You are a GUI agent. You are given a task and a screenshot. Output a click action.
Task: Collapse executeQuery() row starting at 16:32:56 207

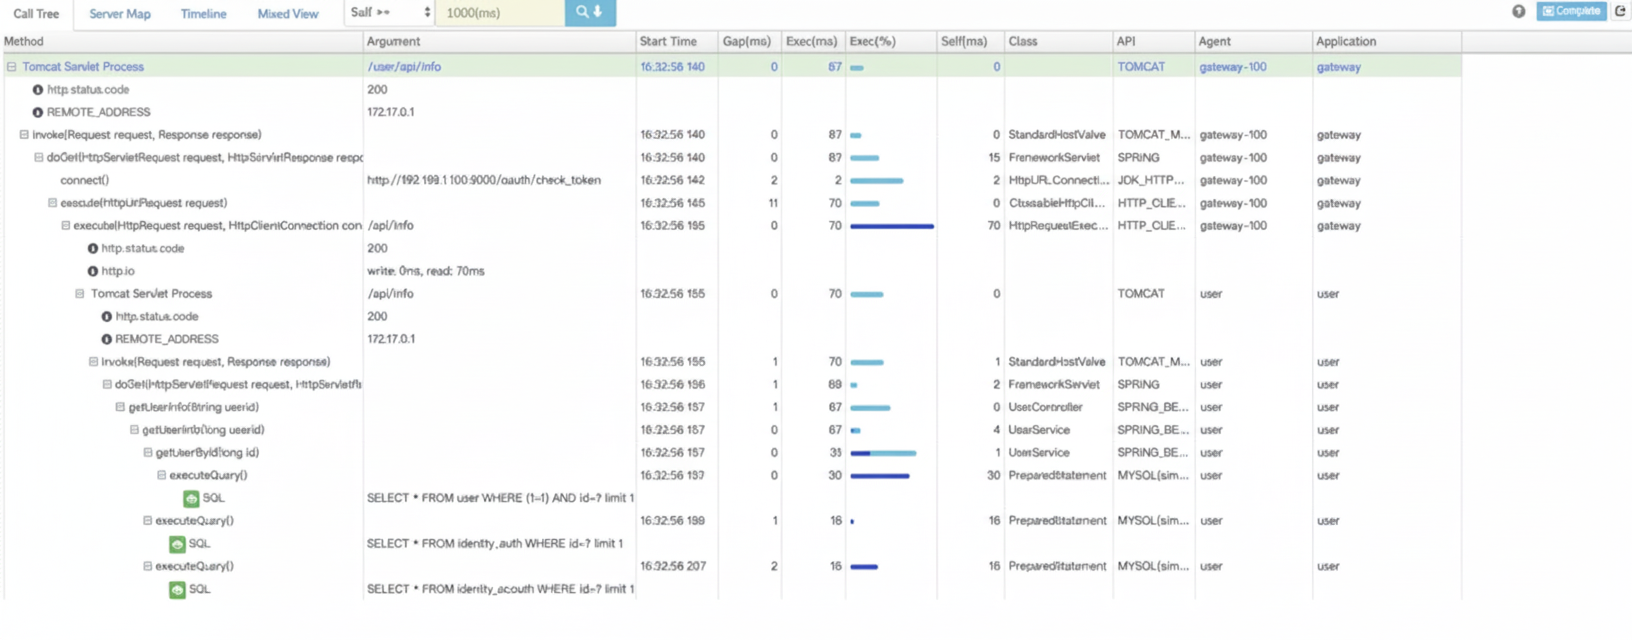pyautogui.click(x=147, y=566)
